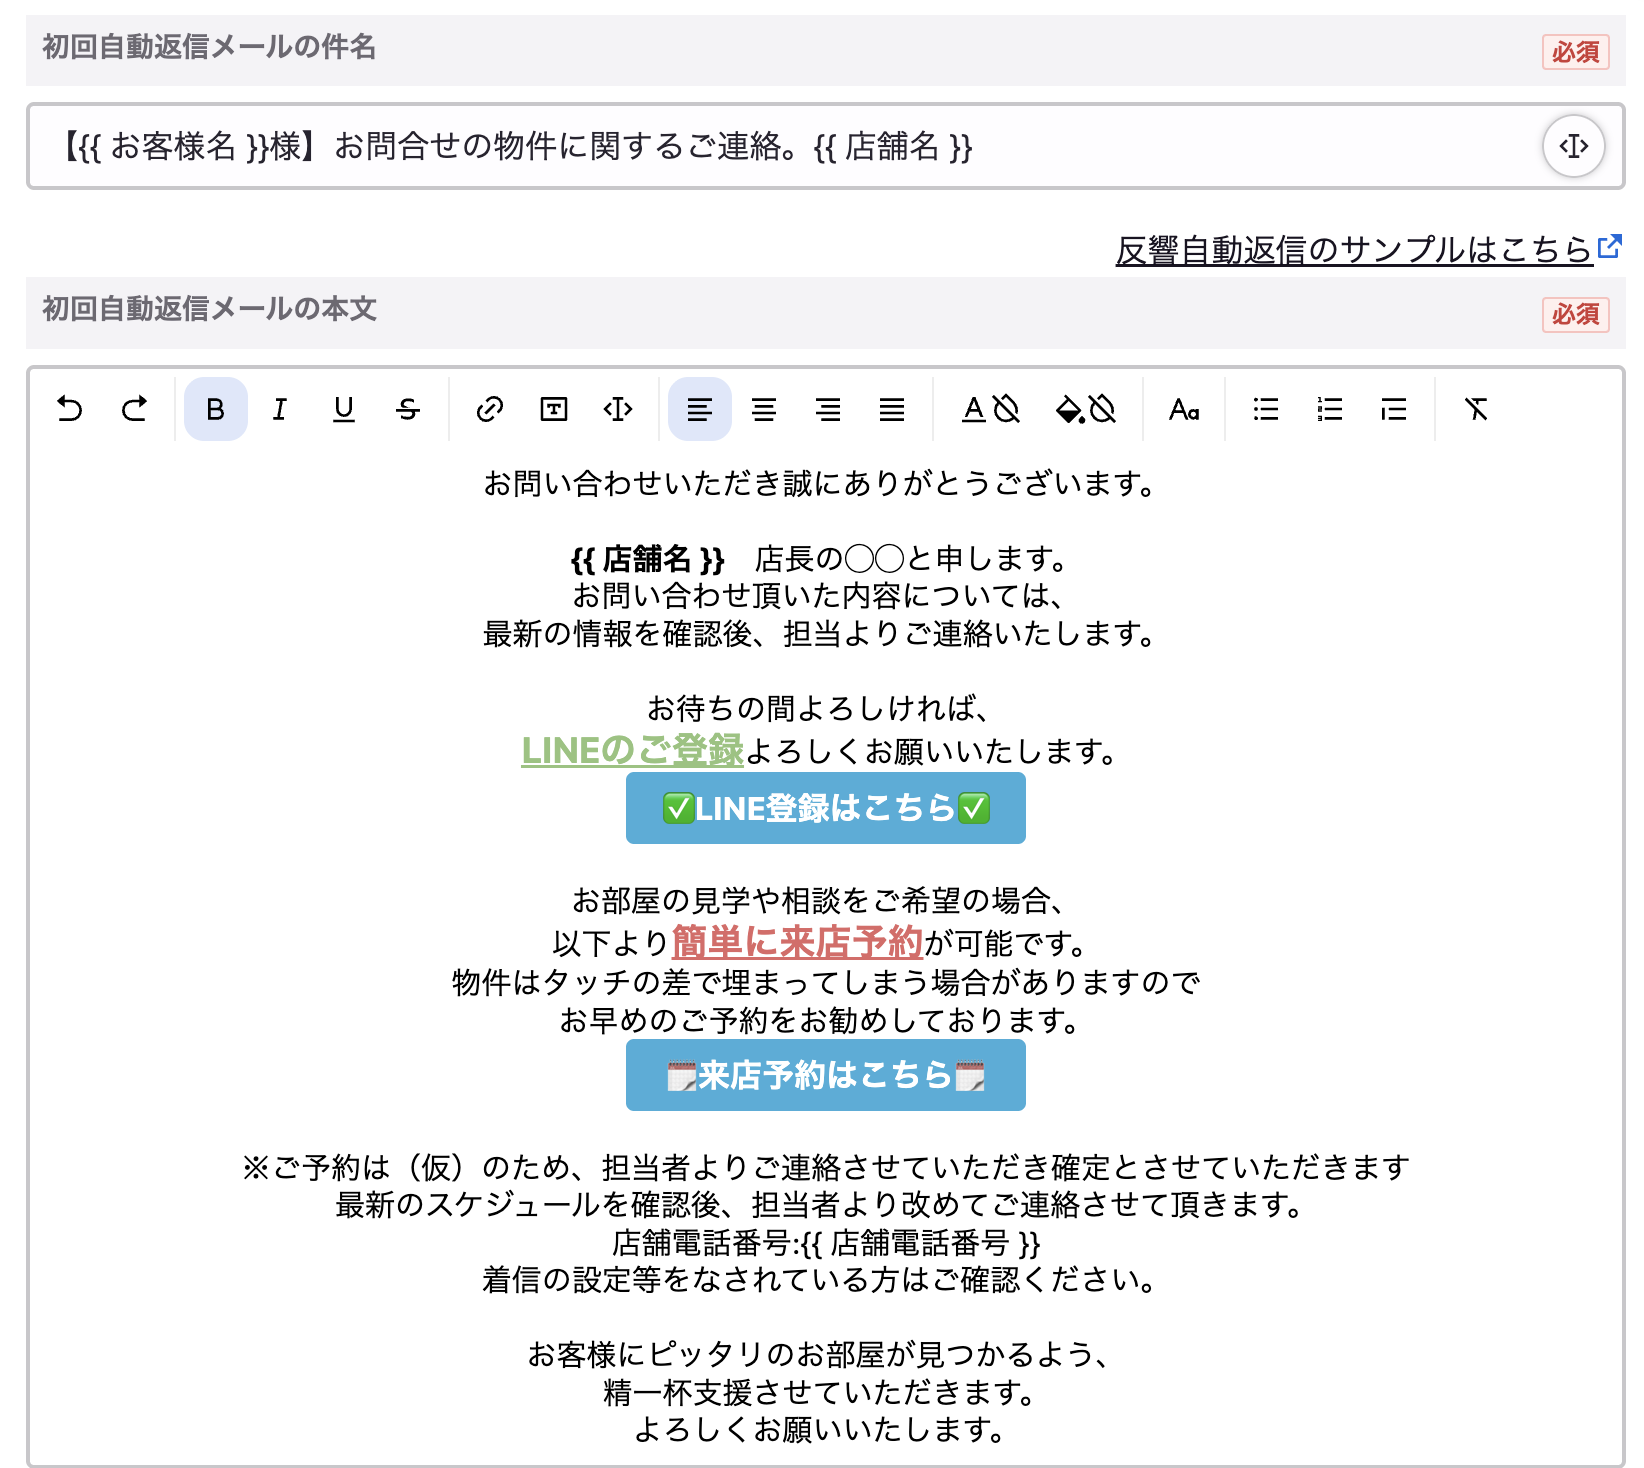Click the 来店予約はこちら button
Viewport: 1644px width, 1468px height.
click(826, 1075)
